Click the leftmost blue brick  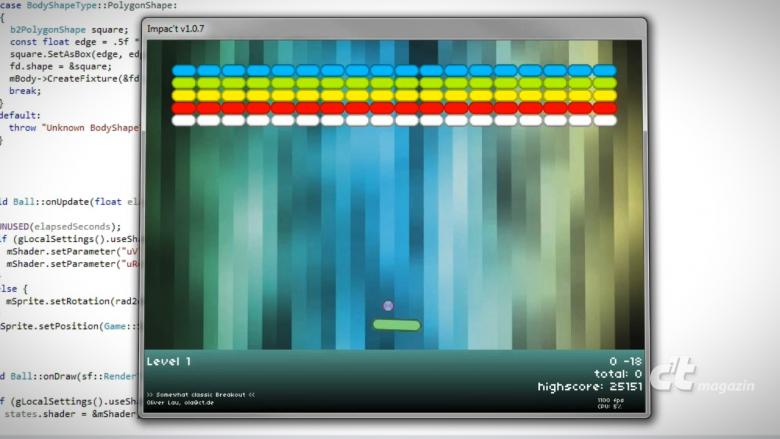pos(184,71)
